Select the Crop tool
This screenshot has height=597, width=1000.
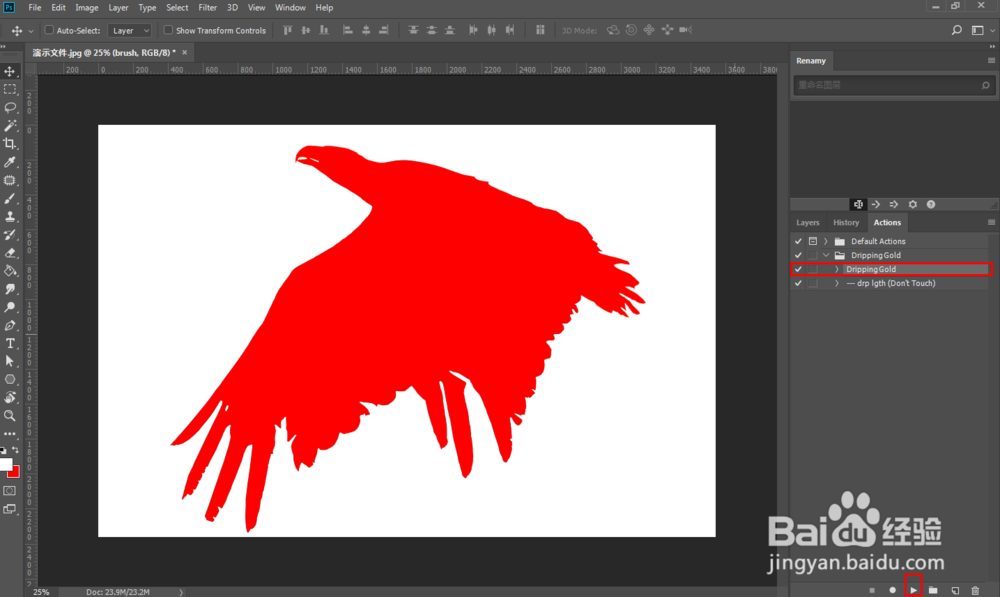point(10,144)
